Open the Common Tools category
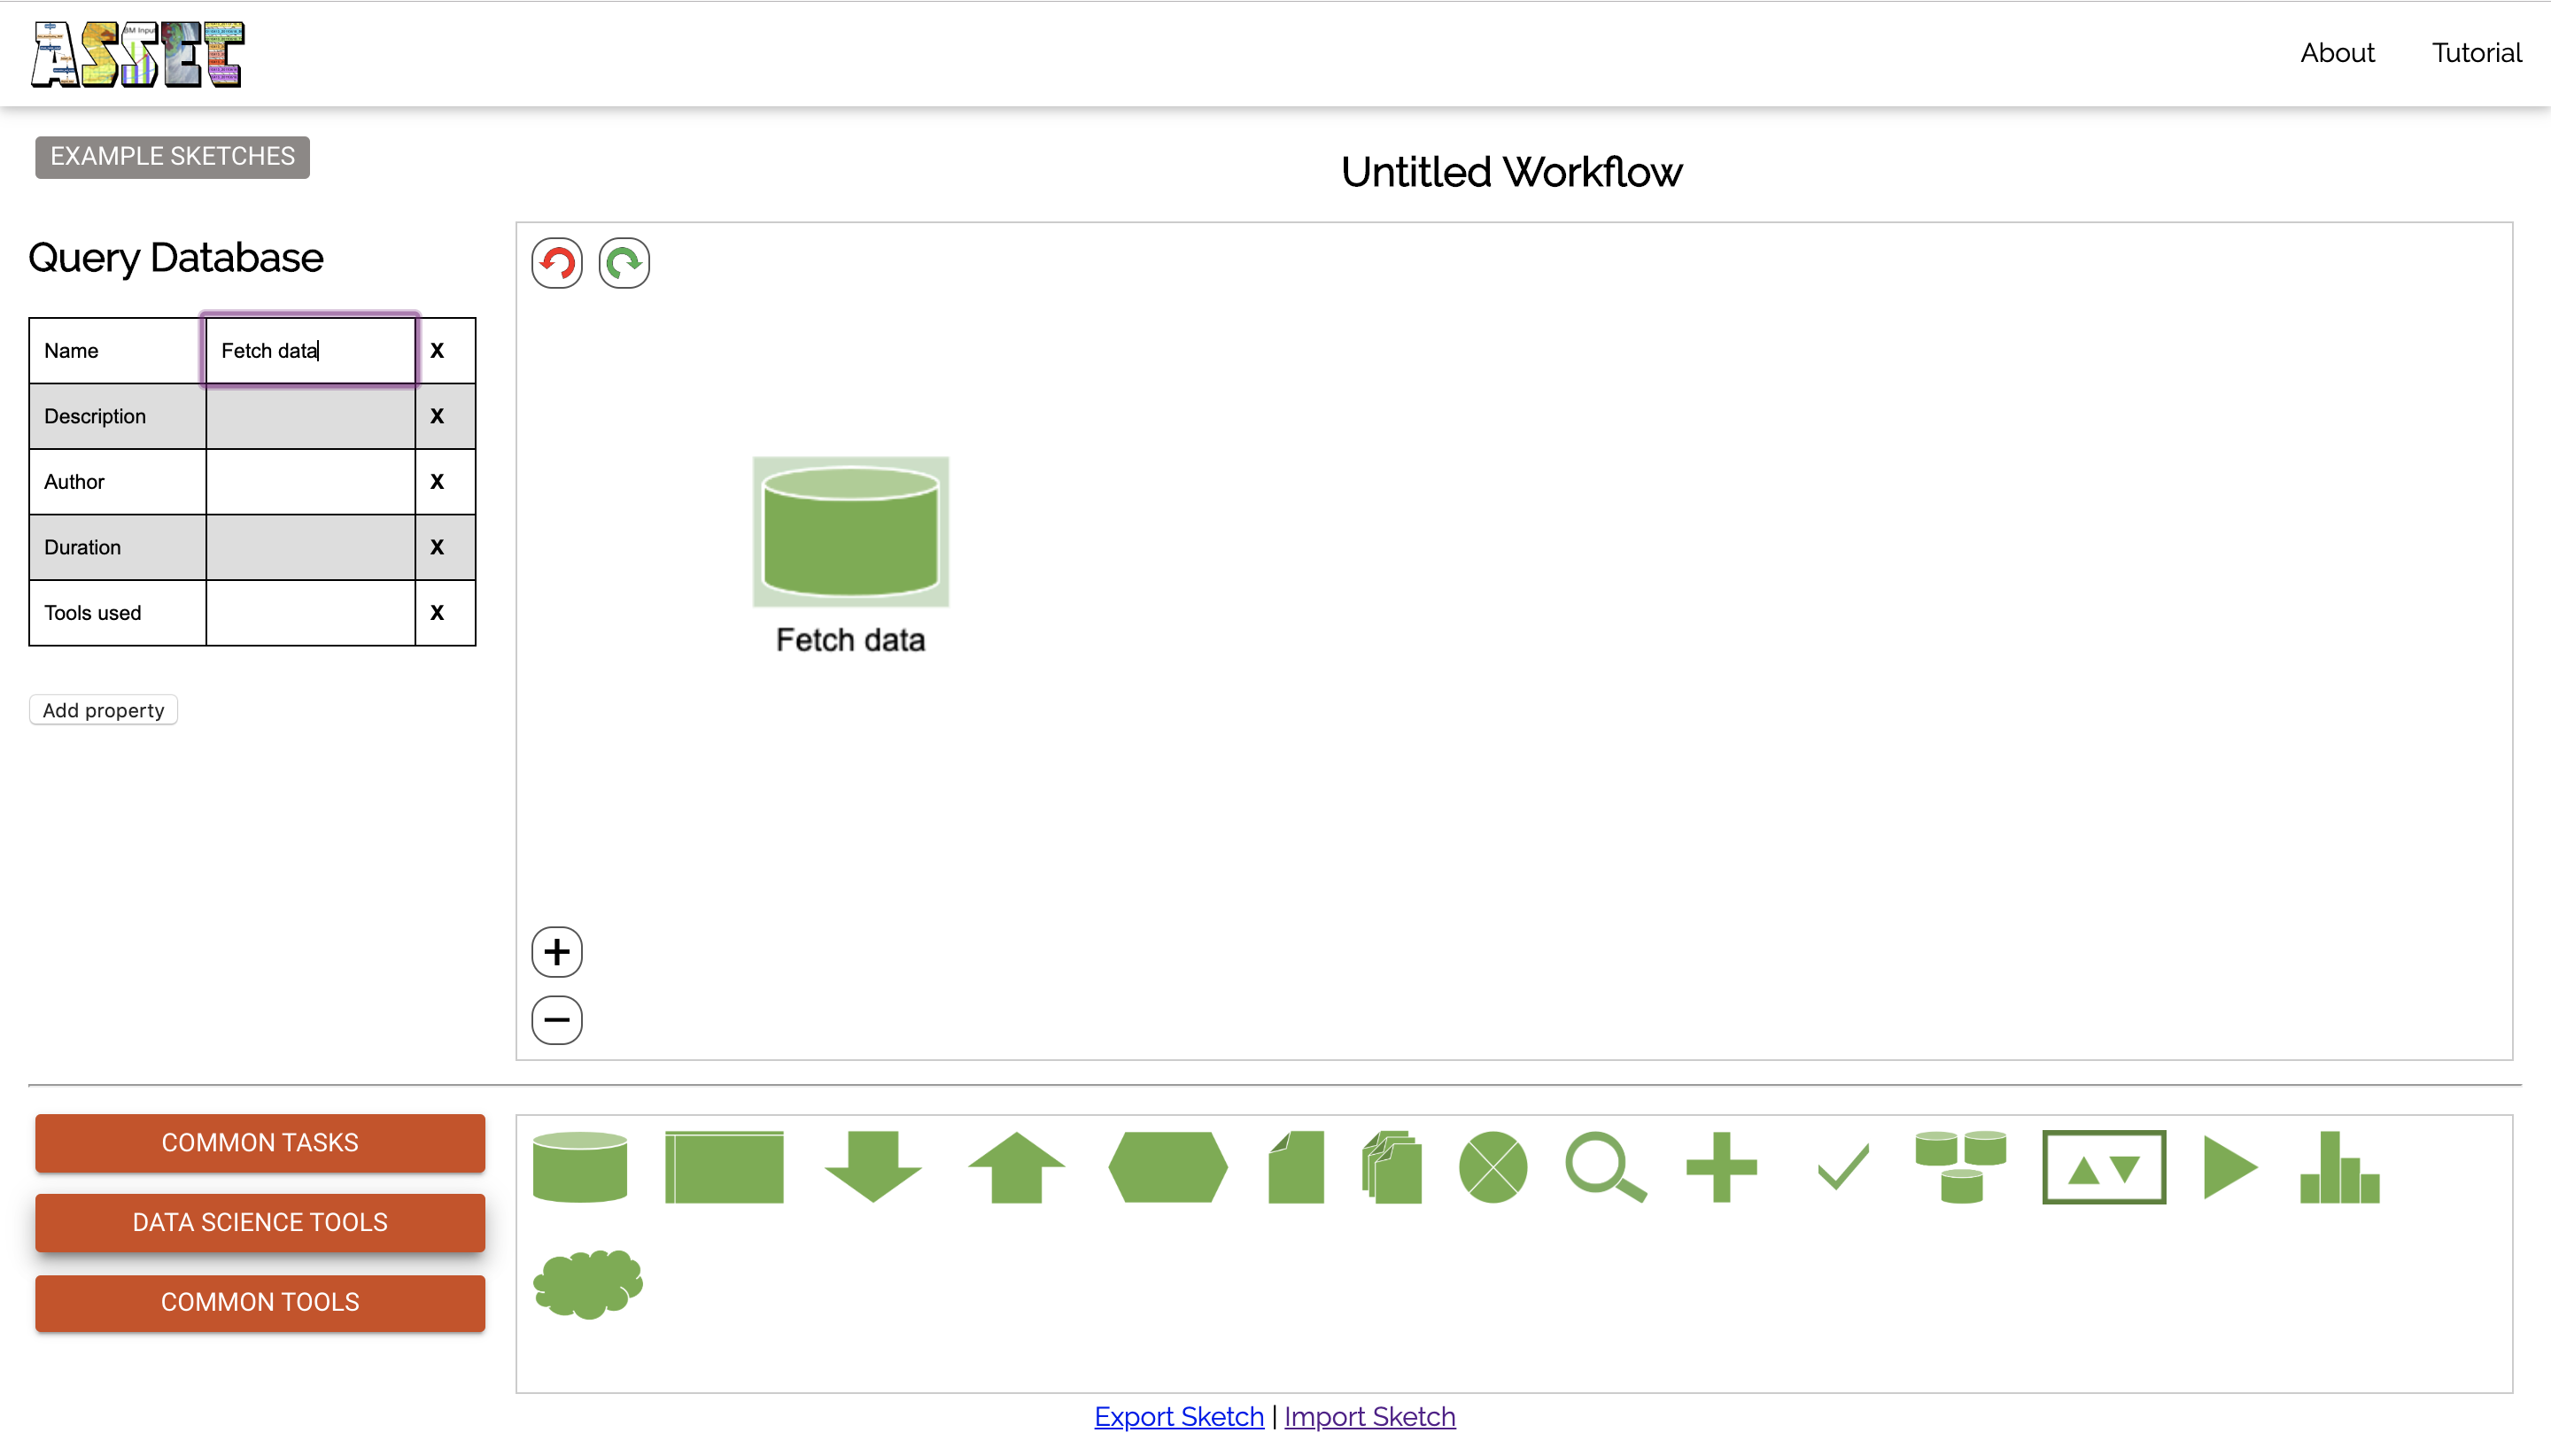Image resolution: width=2551 pixels, height=1456 pixels. (x=260, y=1302)
